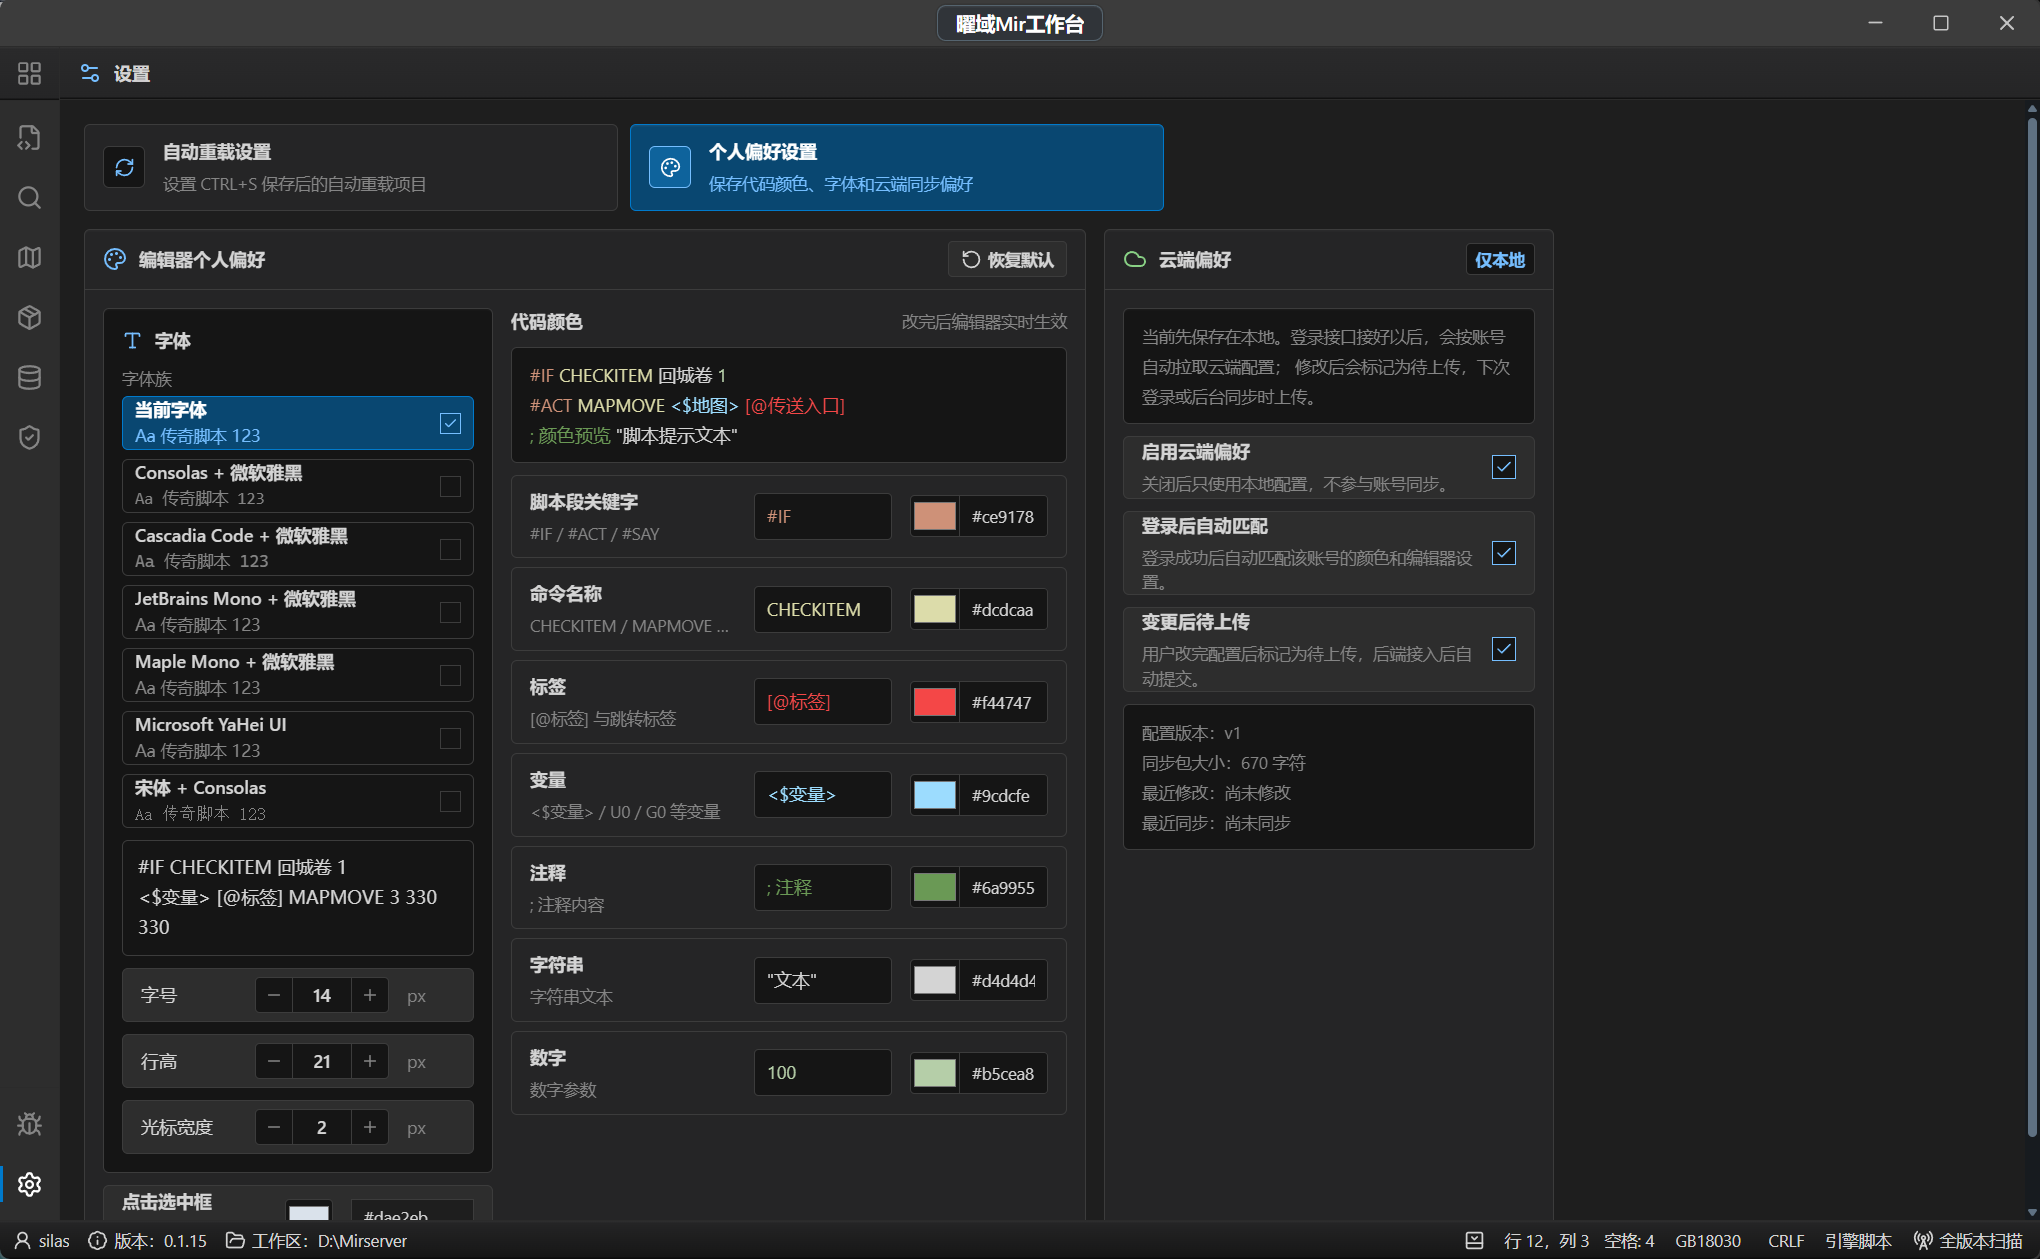Click the main vertical scrollbar
This screenshot has width=2040, height=1259.
click(2031, 628)
